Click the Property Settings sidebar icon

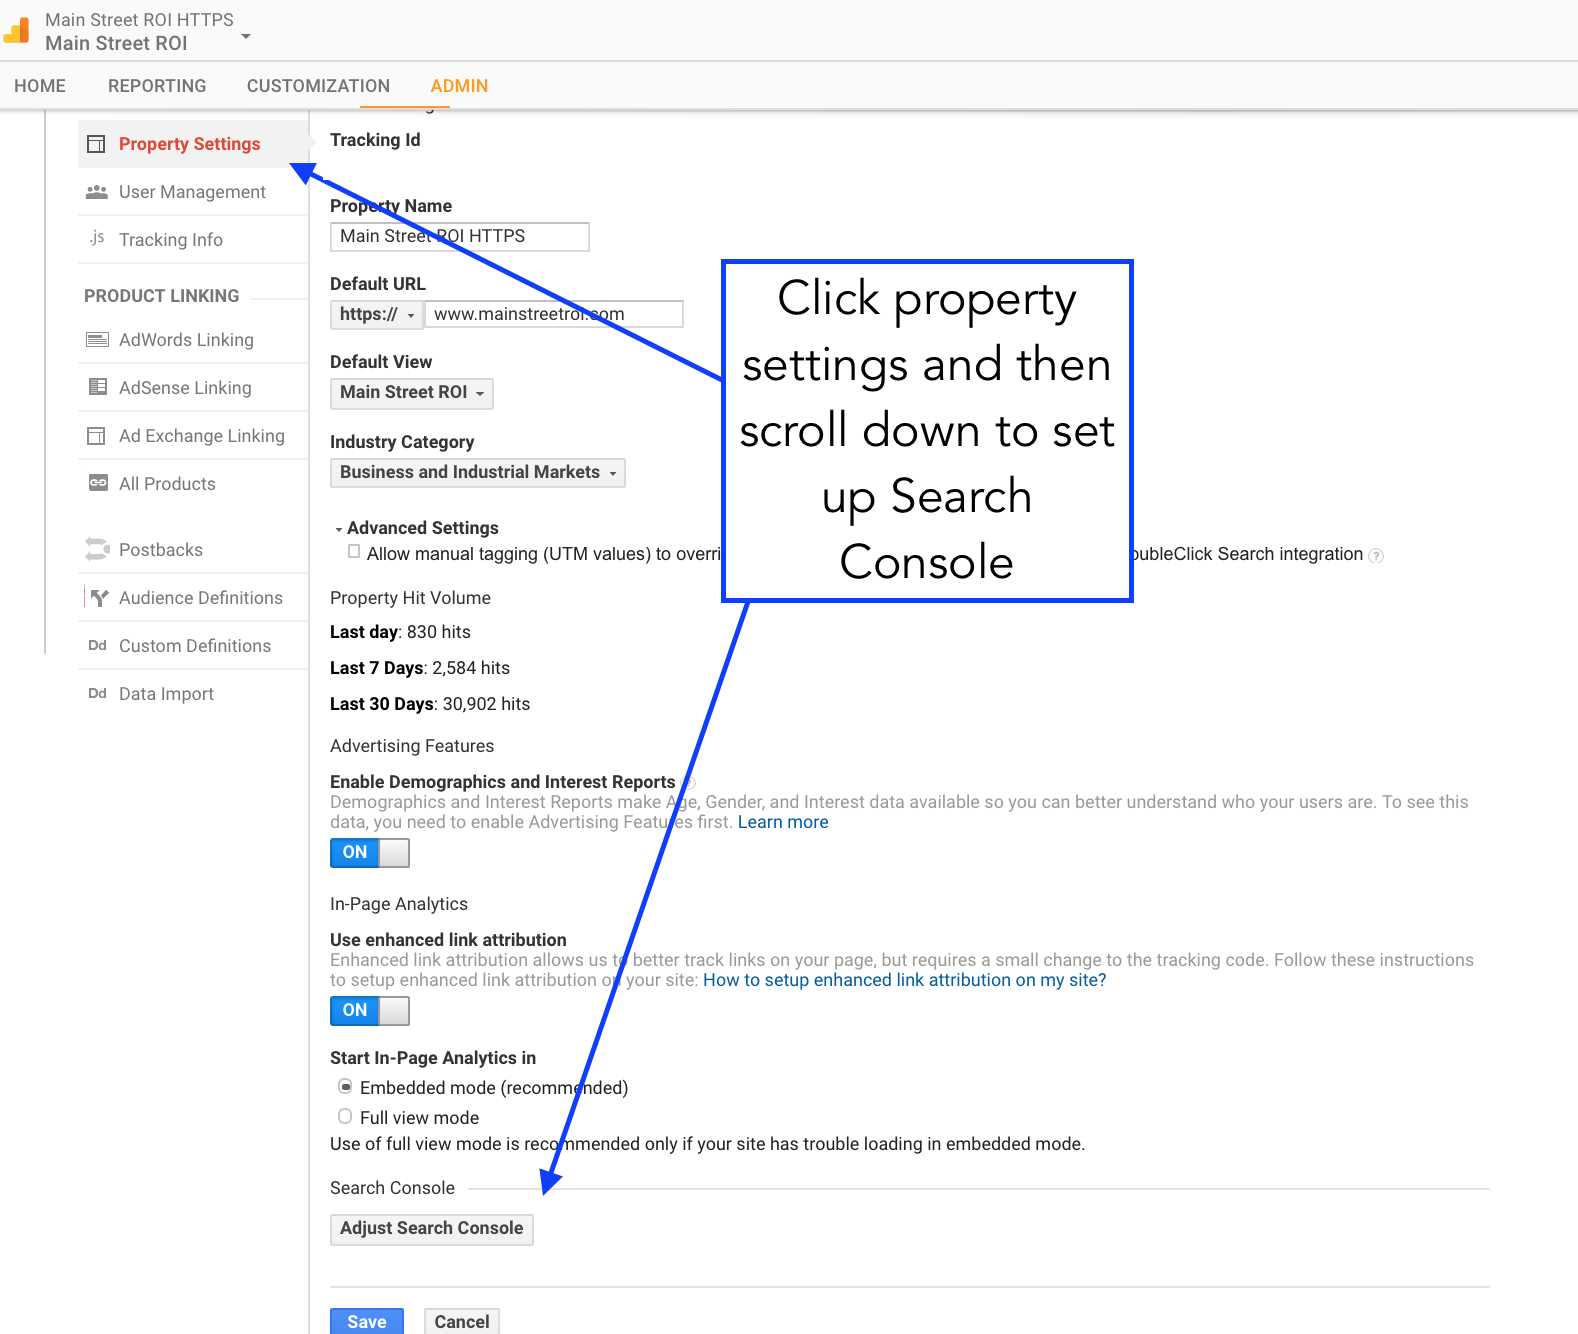(x=96, y=144)
